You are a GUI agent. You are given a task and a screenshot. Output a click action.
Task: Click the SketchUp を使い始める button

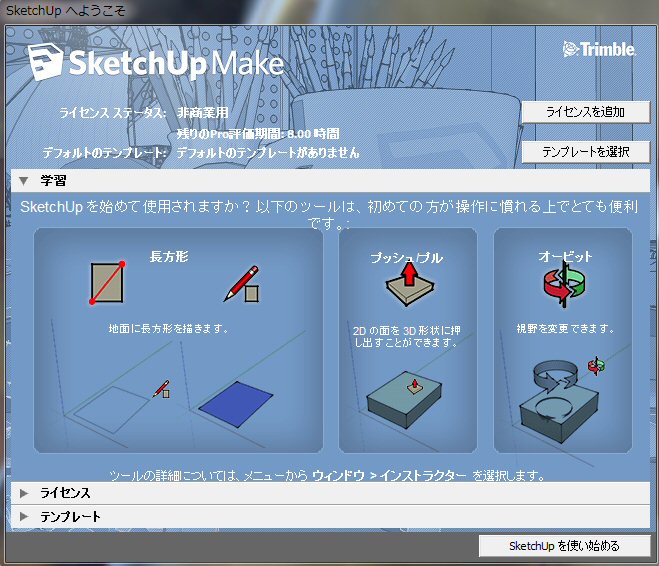tap(564, 546)
